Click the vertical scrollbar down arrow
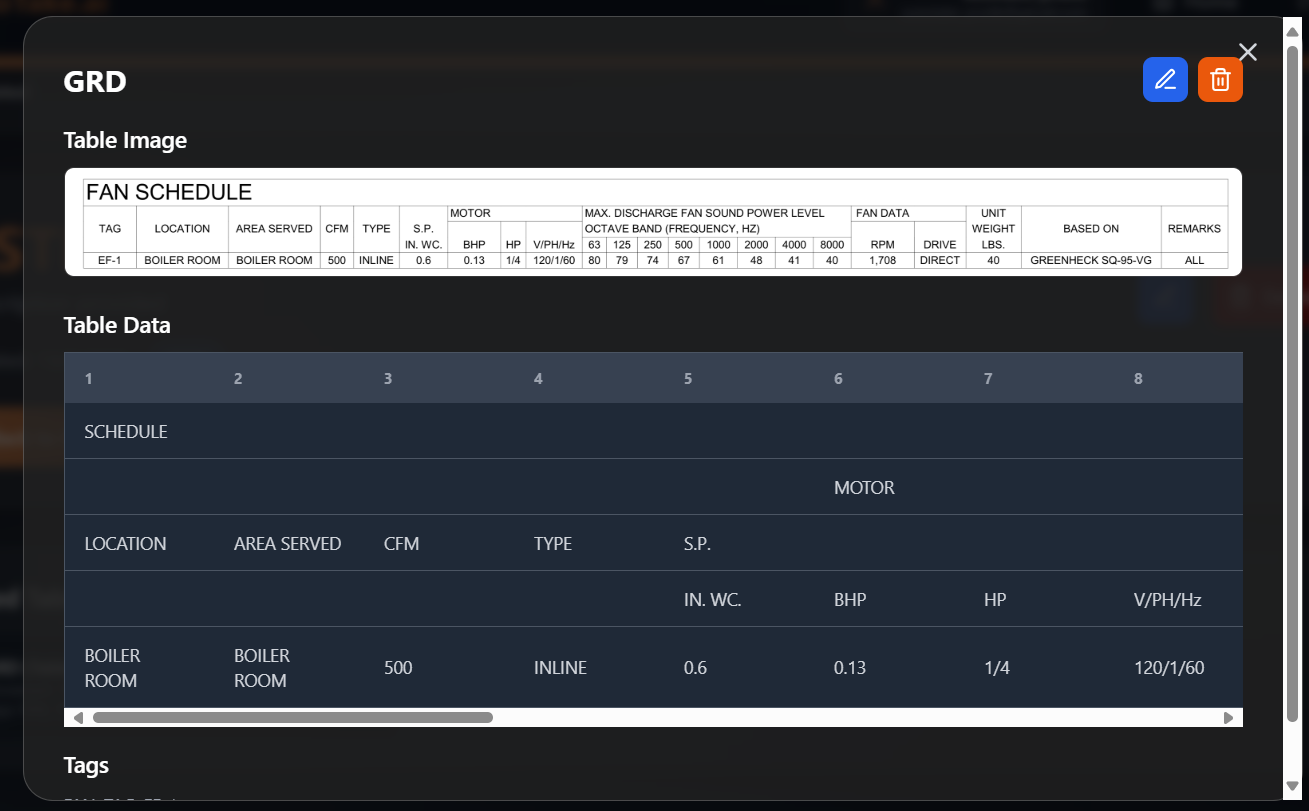Screen dimensions: 1309x811 1293,785
